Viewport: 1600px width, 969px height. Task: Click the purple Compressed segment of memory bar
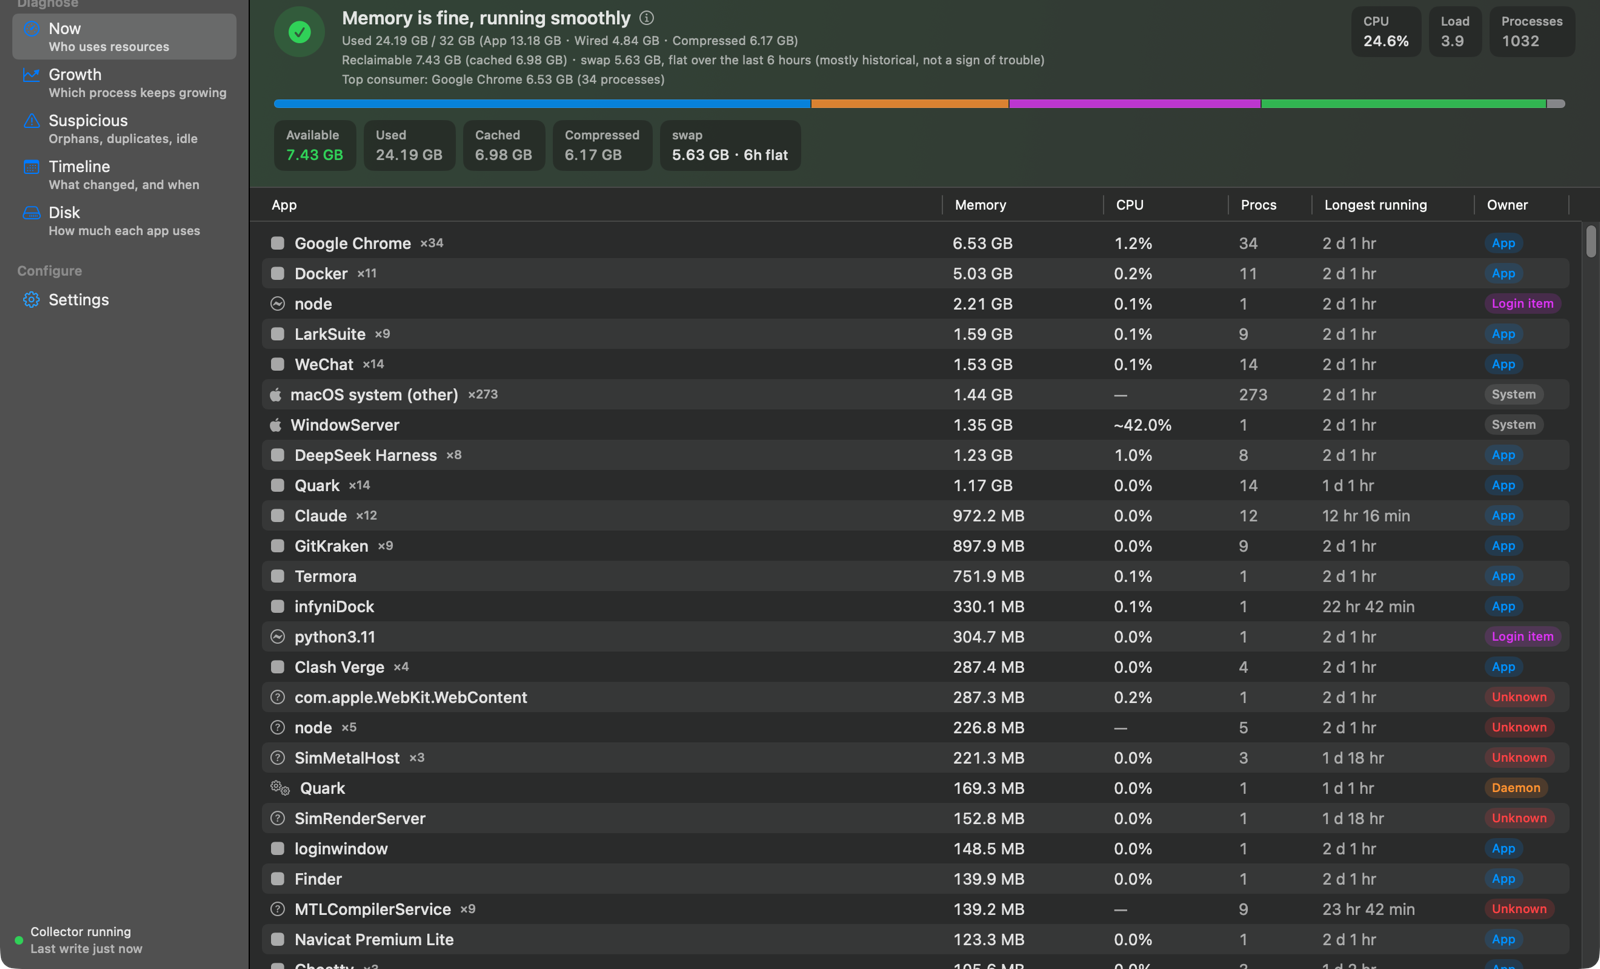coord(1134,104)
